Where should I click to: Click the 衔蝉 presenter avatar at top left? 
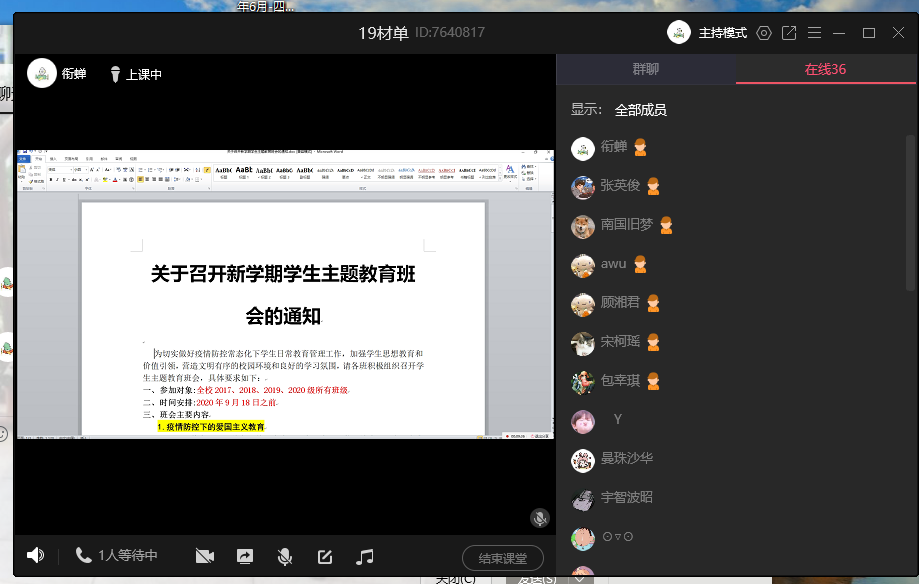[x=42, y=73]
